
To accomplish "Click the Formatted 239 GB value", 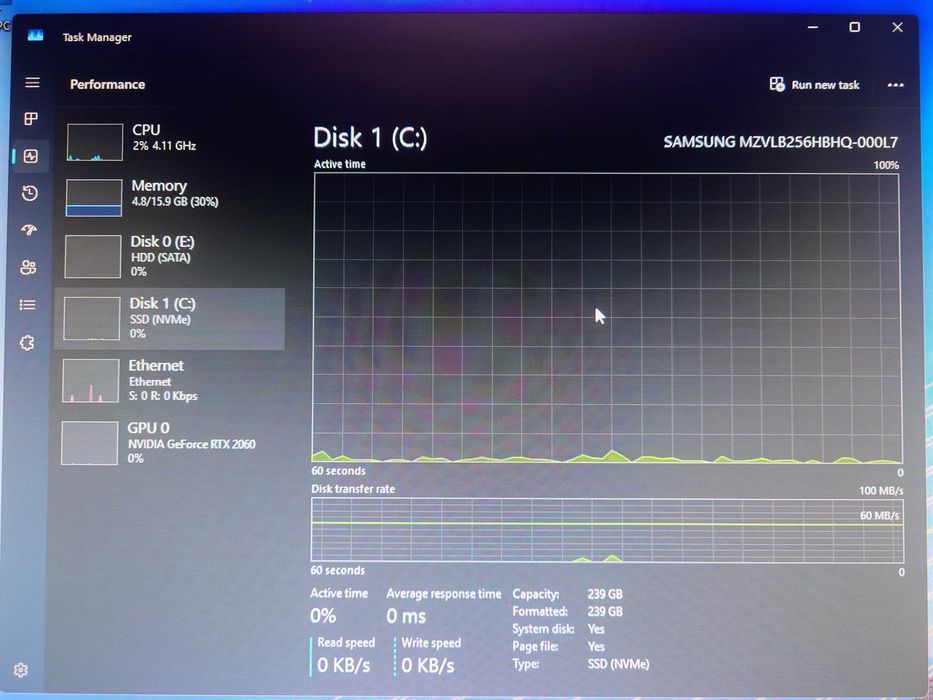I will 605,611.
